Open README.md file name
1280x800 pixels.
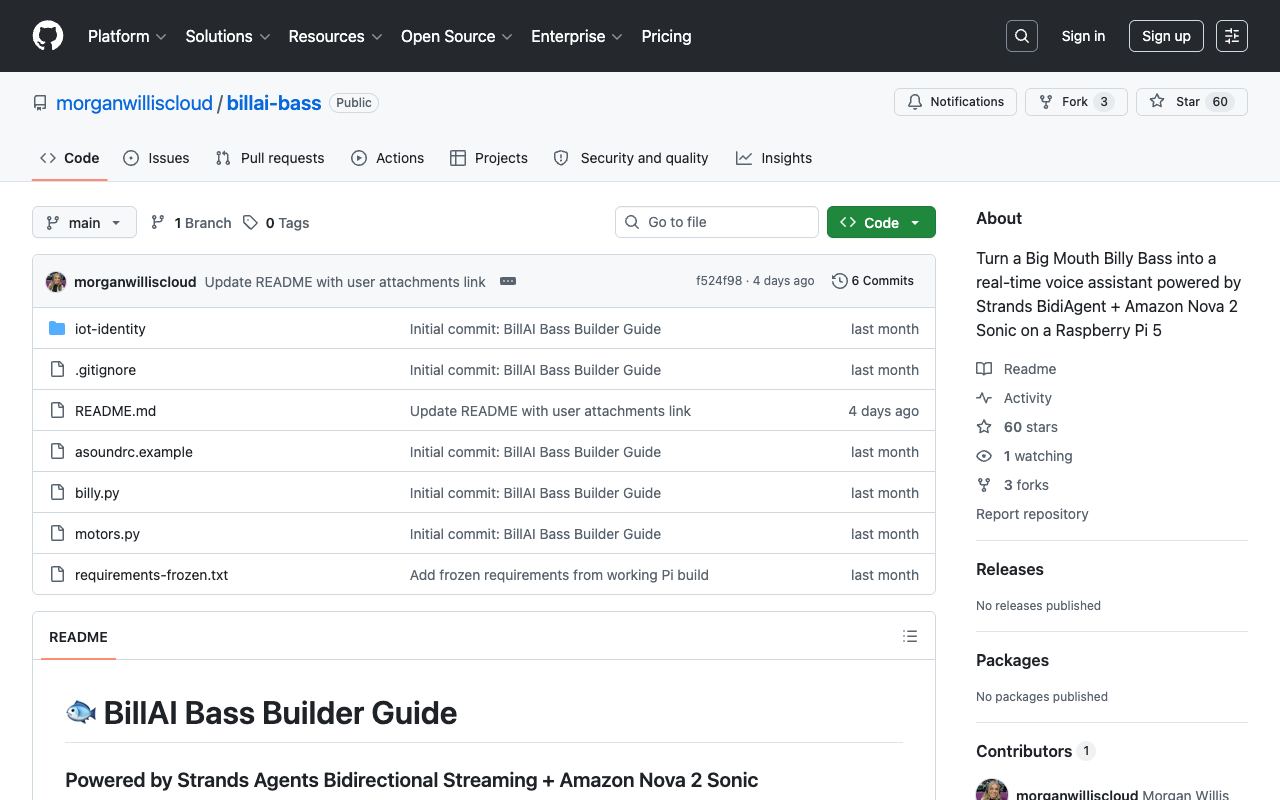(115, 411)
